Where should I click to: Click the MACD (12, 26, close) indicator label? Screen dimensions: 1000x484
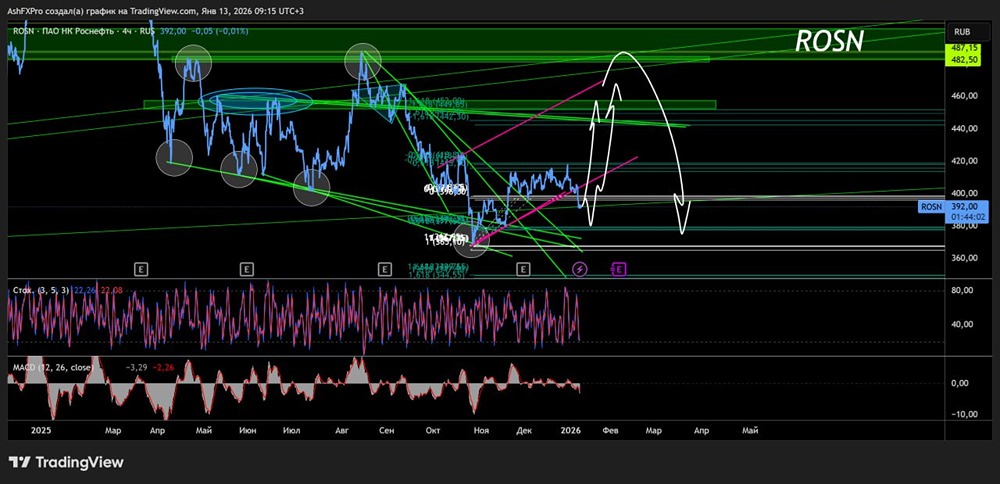[53, 367]
